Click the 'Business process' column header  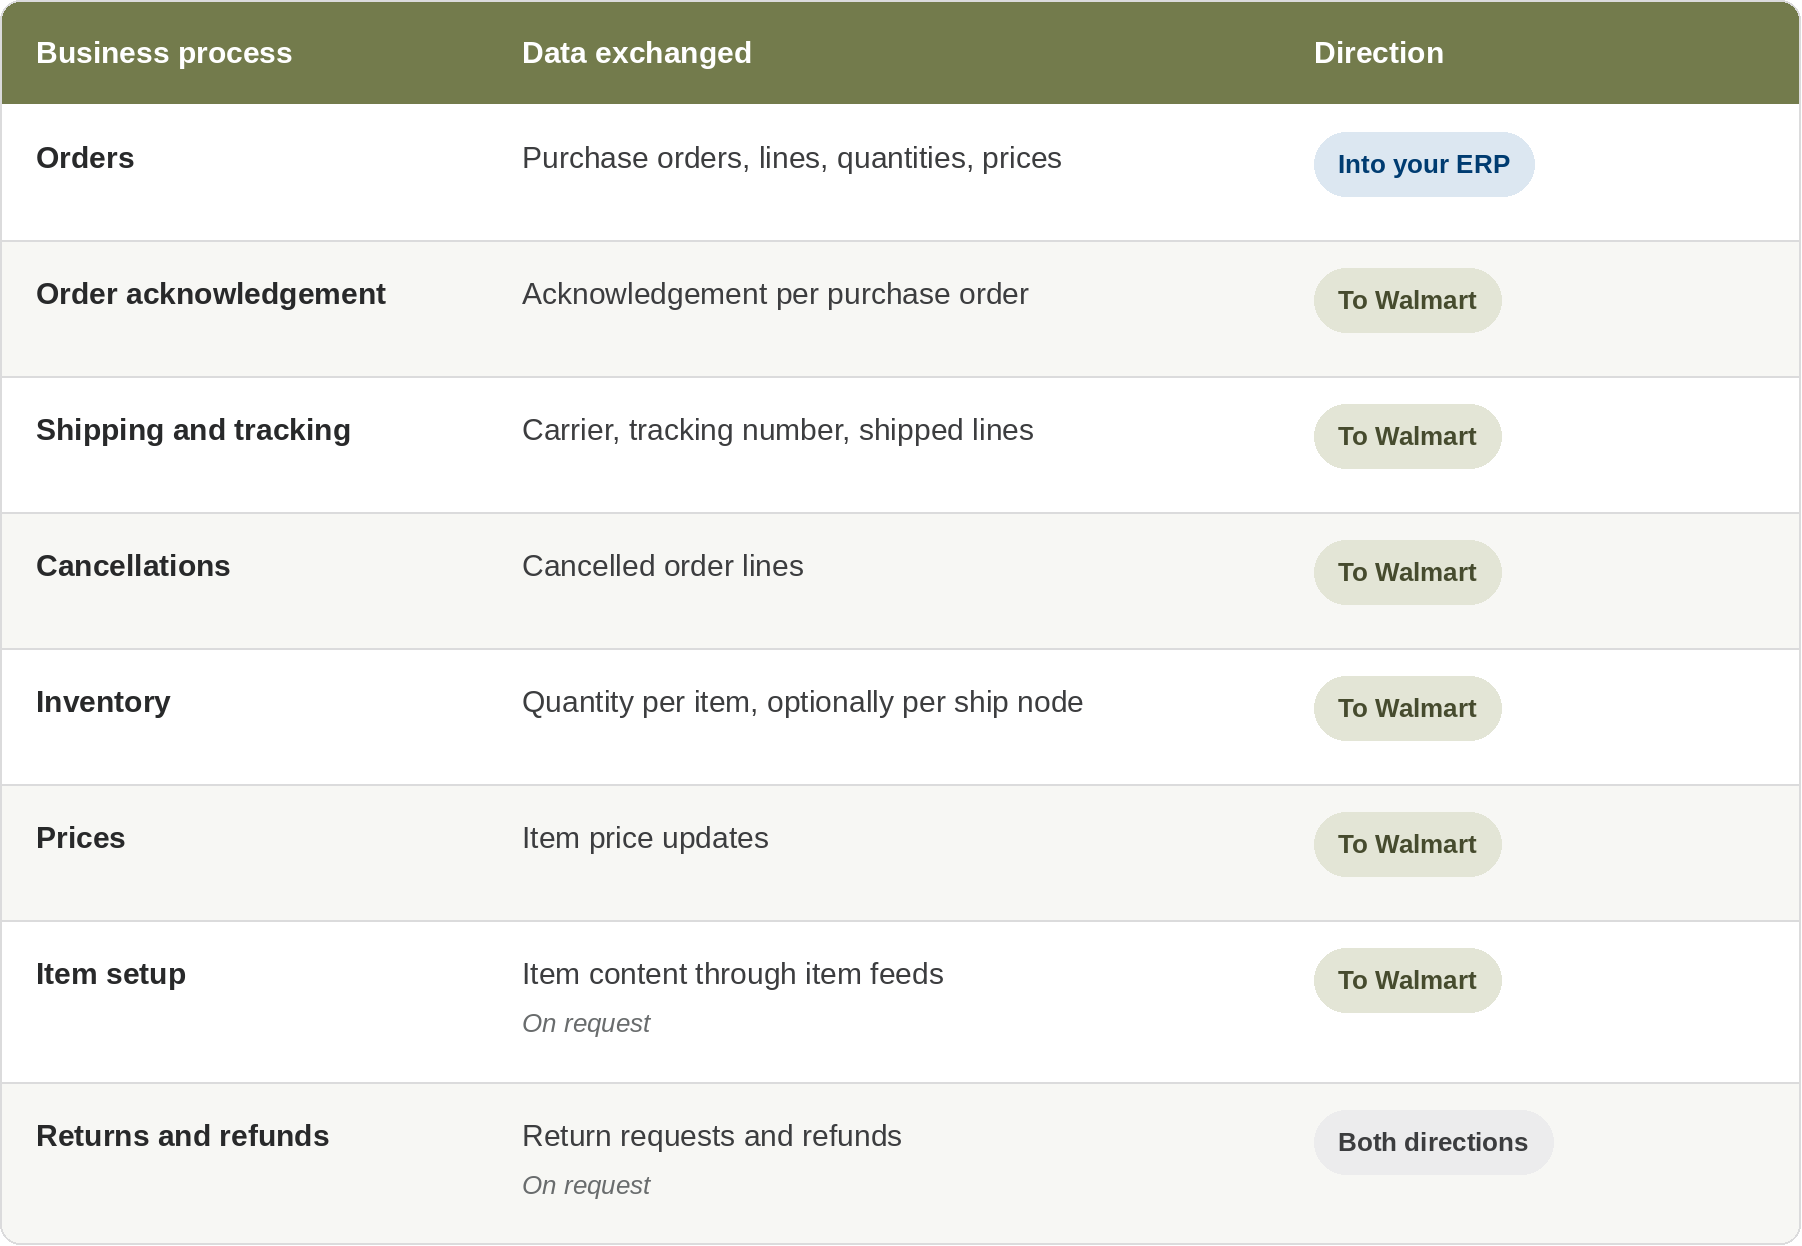point(164,53)
